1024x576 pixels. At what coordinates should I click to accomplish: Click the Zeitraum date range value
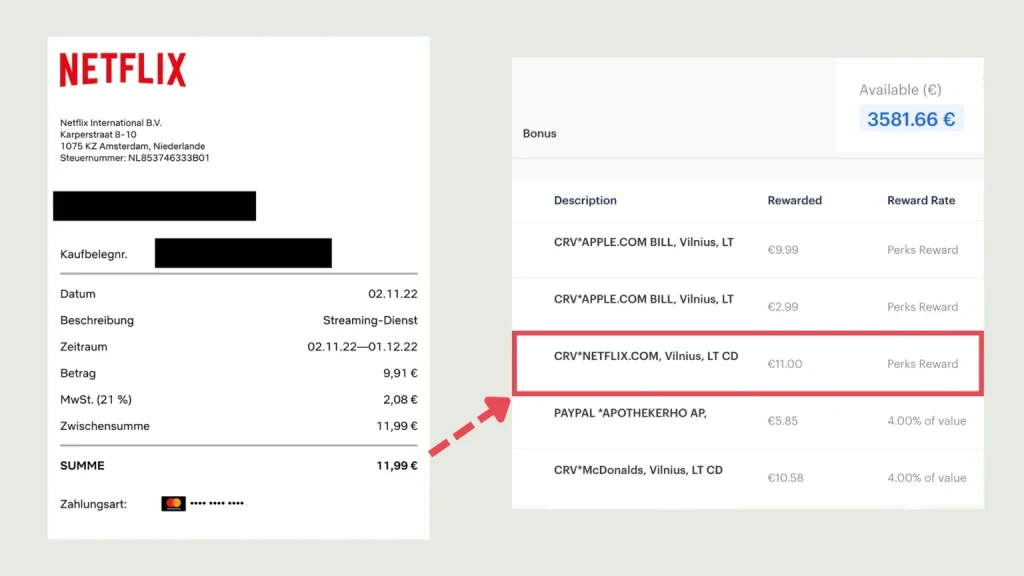pos(362,347)
